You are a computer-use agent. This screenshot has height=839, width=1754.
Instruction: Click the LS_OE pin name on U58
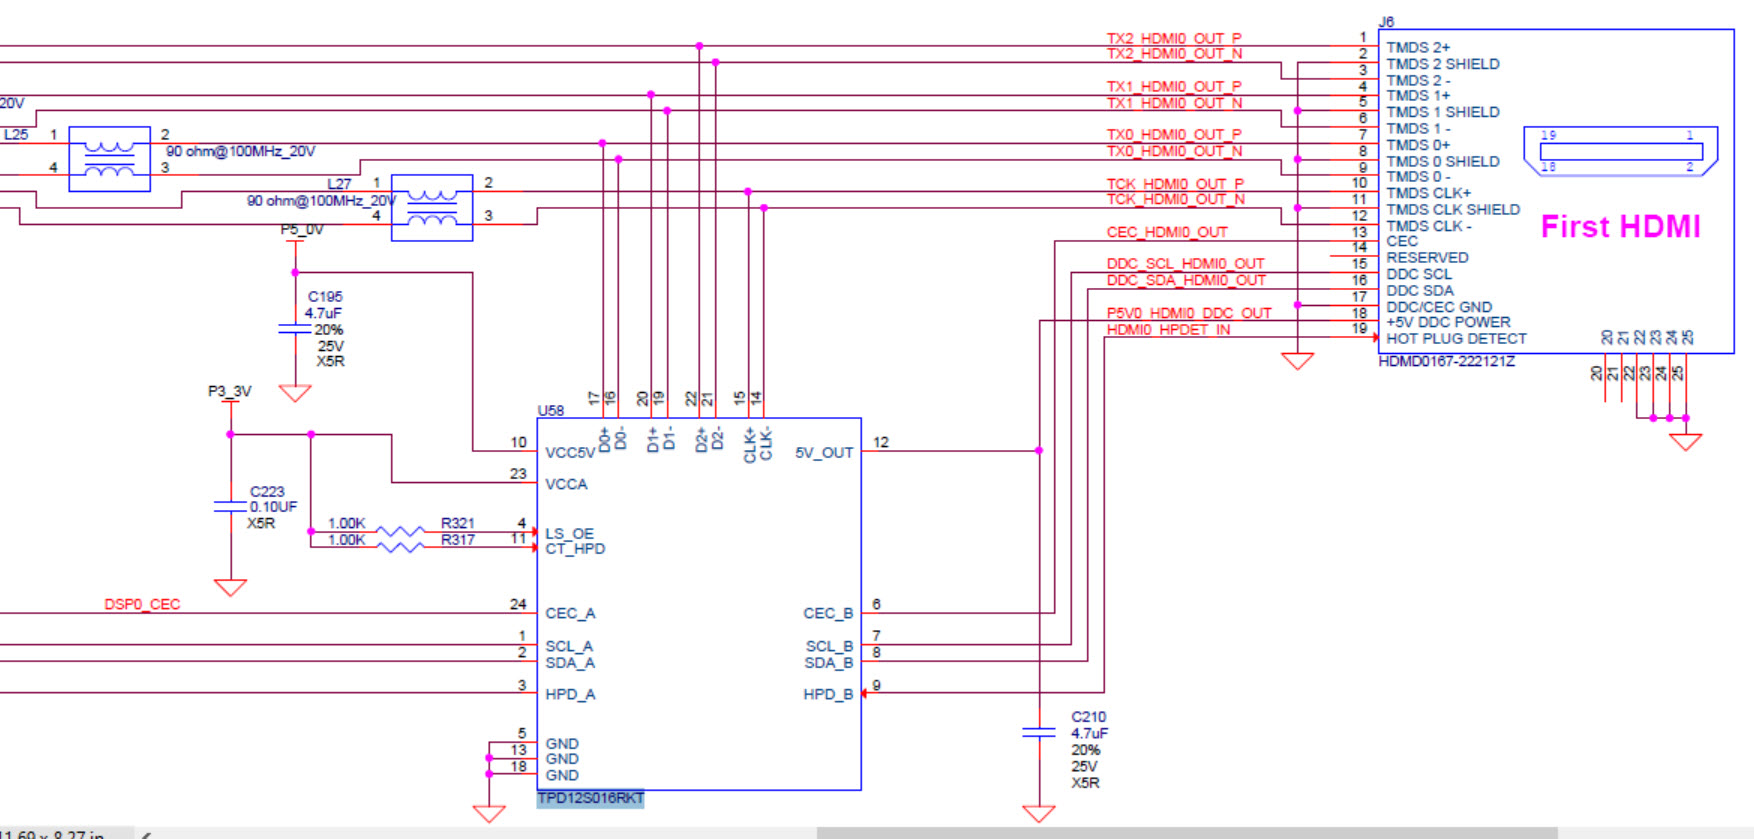[569, 533]
